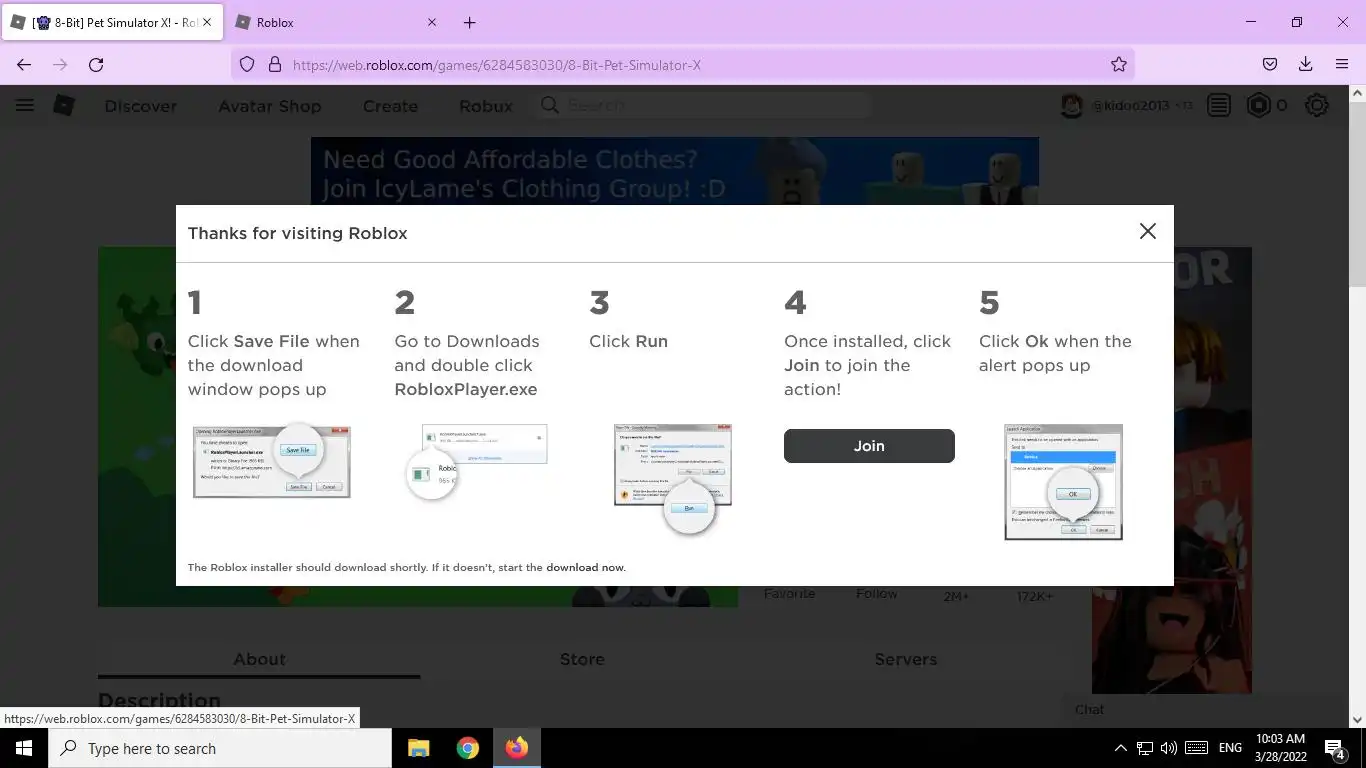Click the ENG language indicator
1366x768 pixels.
[x=1230, y=748]
